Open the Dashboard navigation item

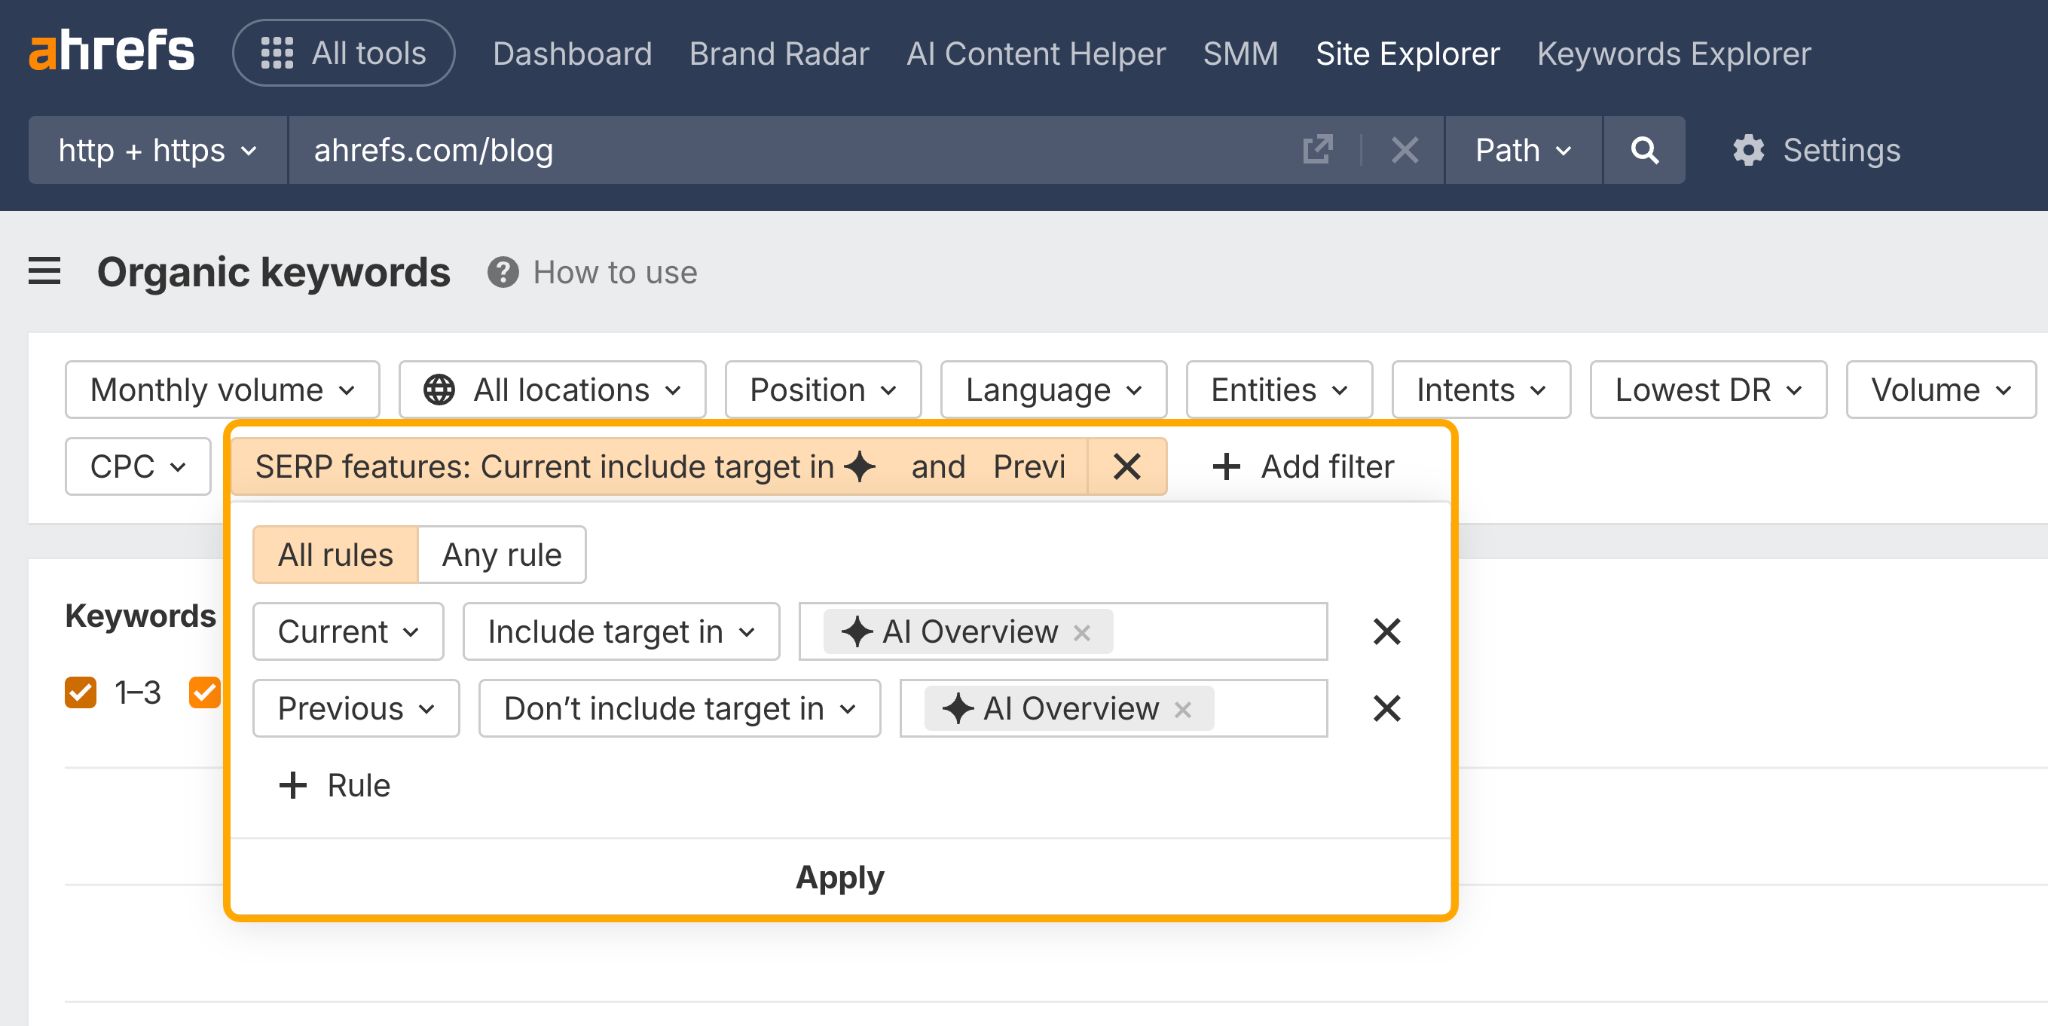point(572,53)
